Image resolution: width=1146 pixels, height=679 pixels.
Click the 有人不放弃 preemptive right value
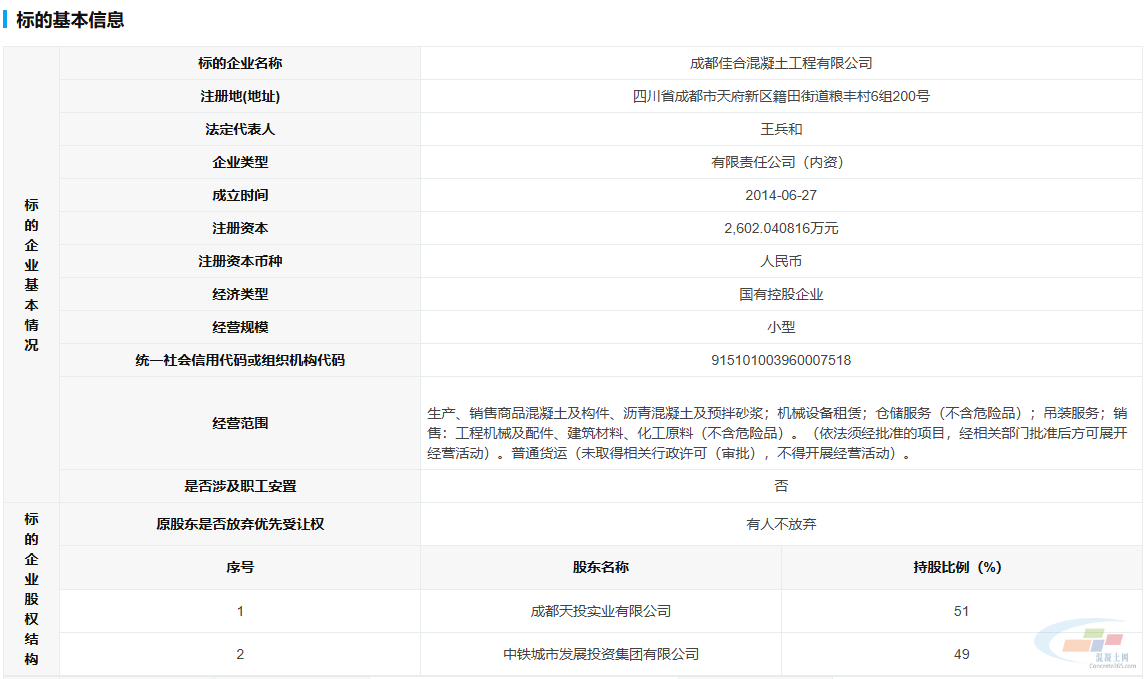pyautogui.click(x=781, y=524)
